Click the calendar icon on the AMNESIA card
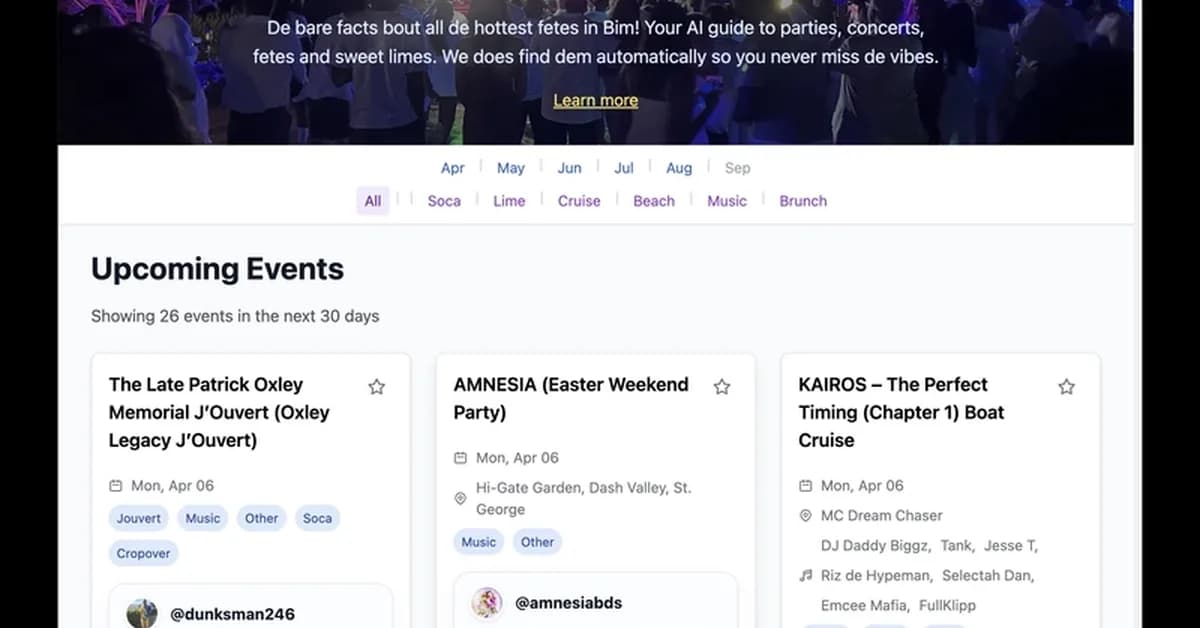 point(461,458)
